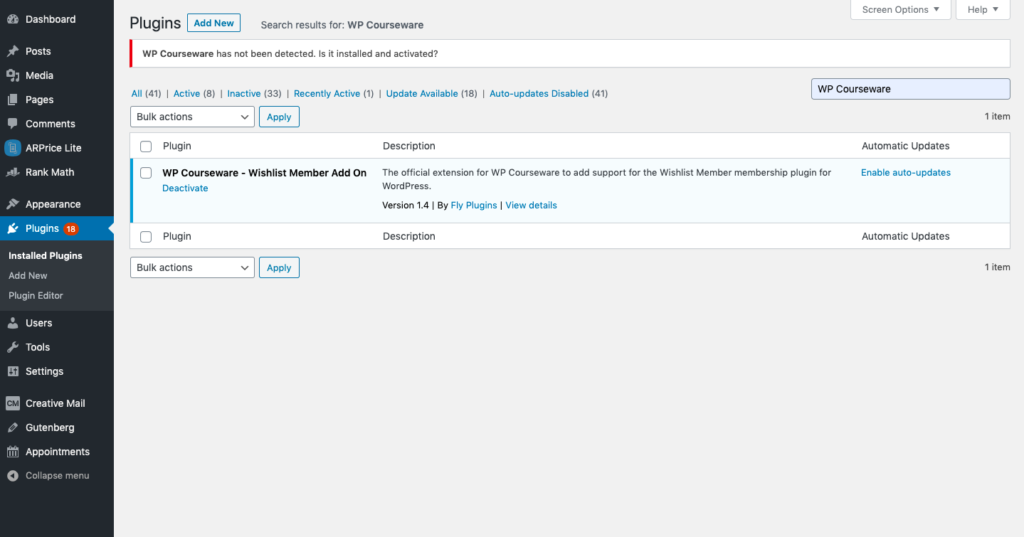Image resolution: width=1024 pixels, height=537 pixels.
Task: Open the Fly Plugins author link
Action: (473, 205)
